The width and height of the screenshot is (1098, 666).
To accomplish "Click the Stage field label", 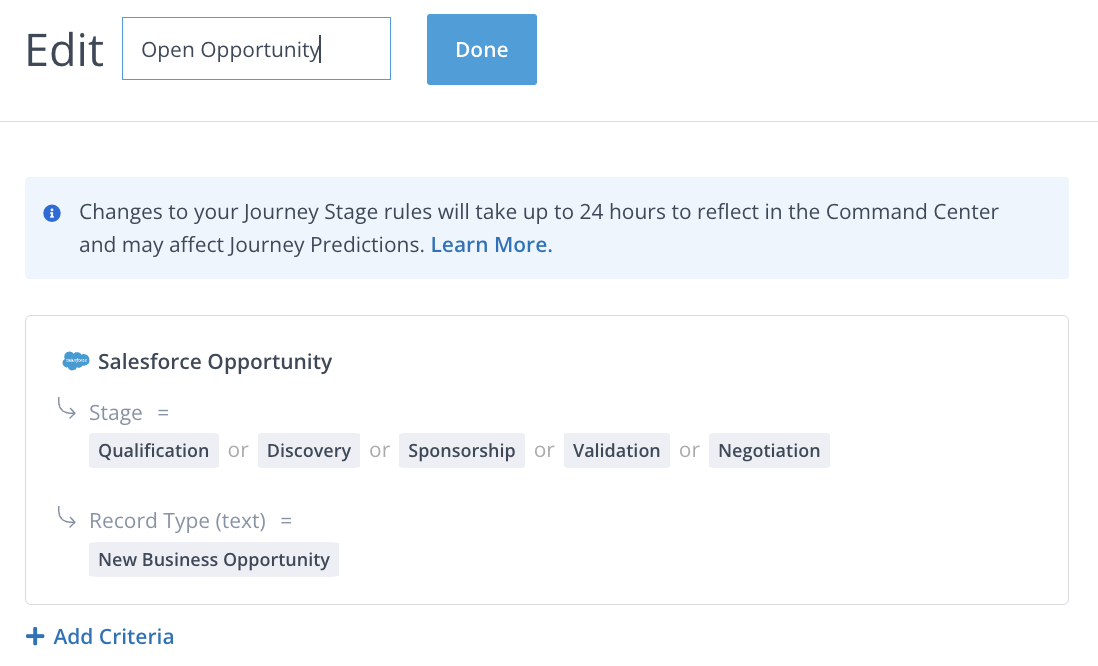I will [116, 413].
